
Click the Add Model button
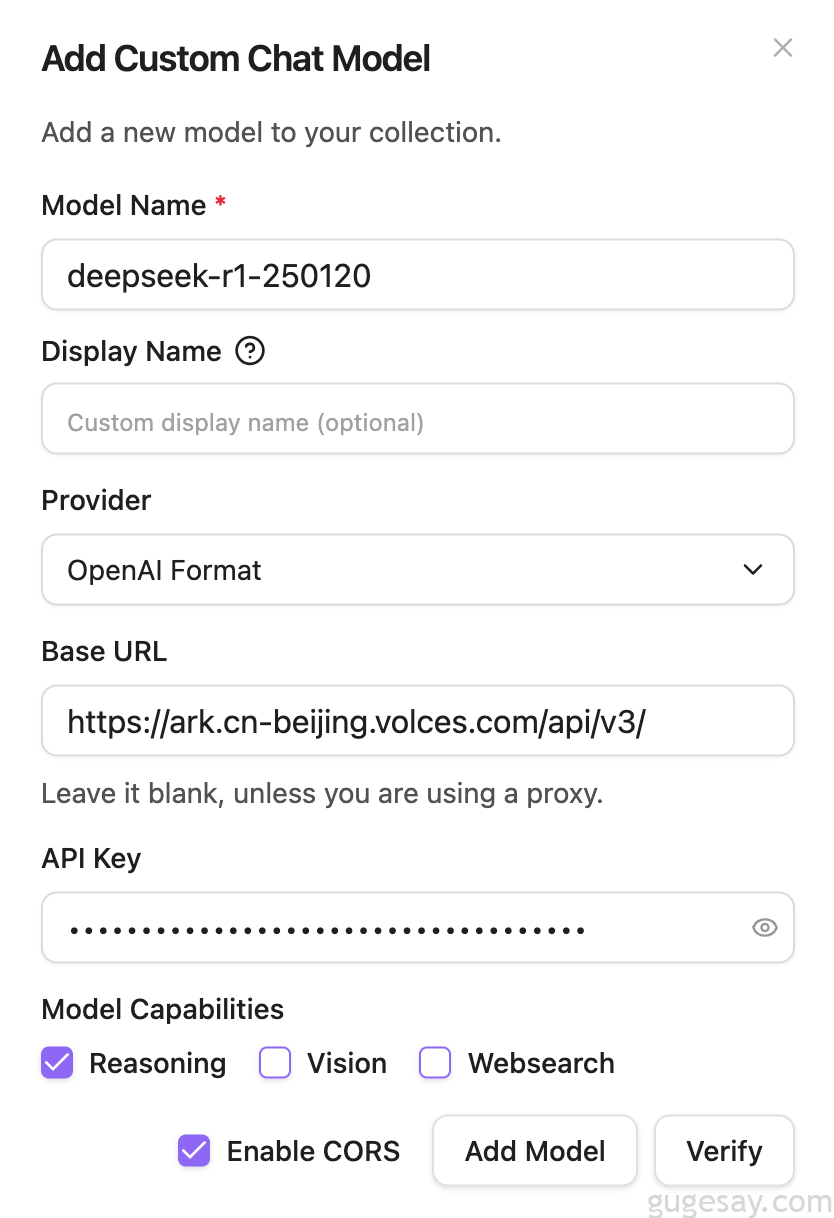pyautogui.click(x=535, y=1151)
